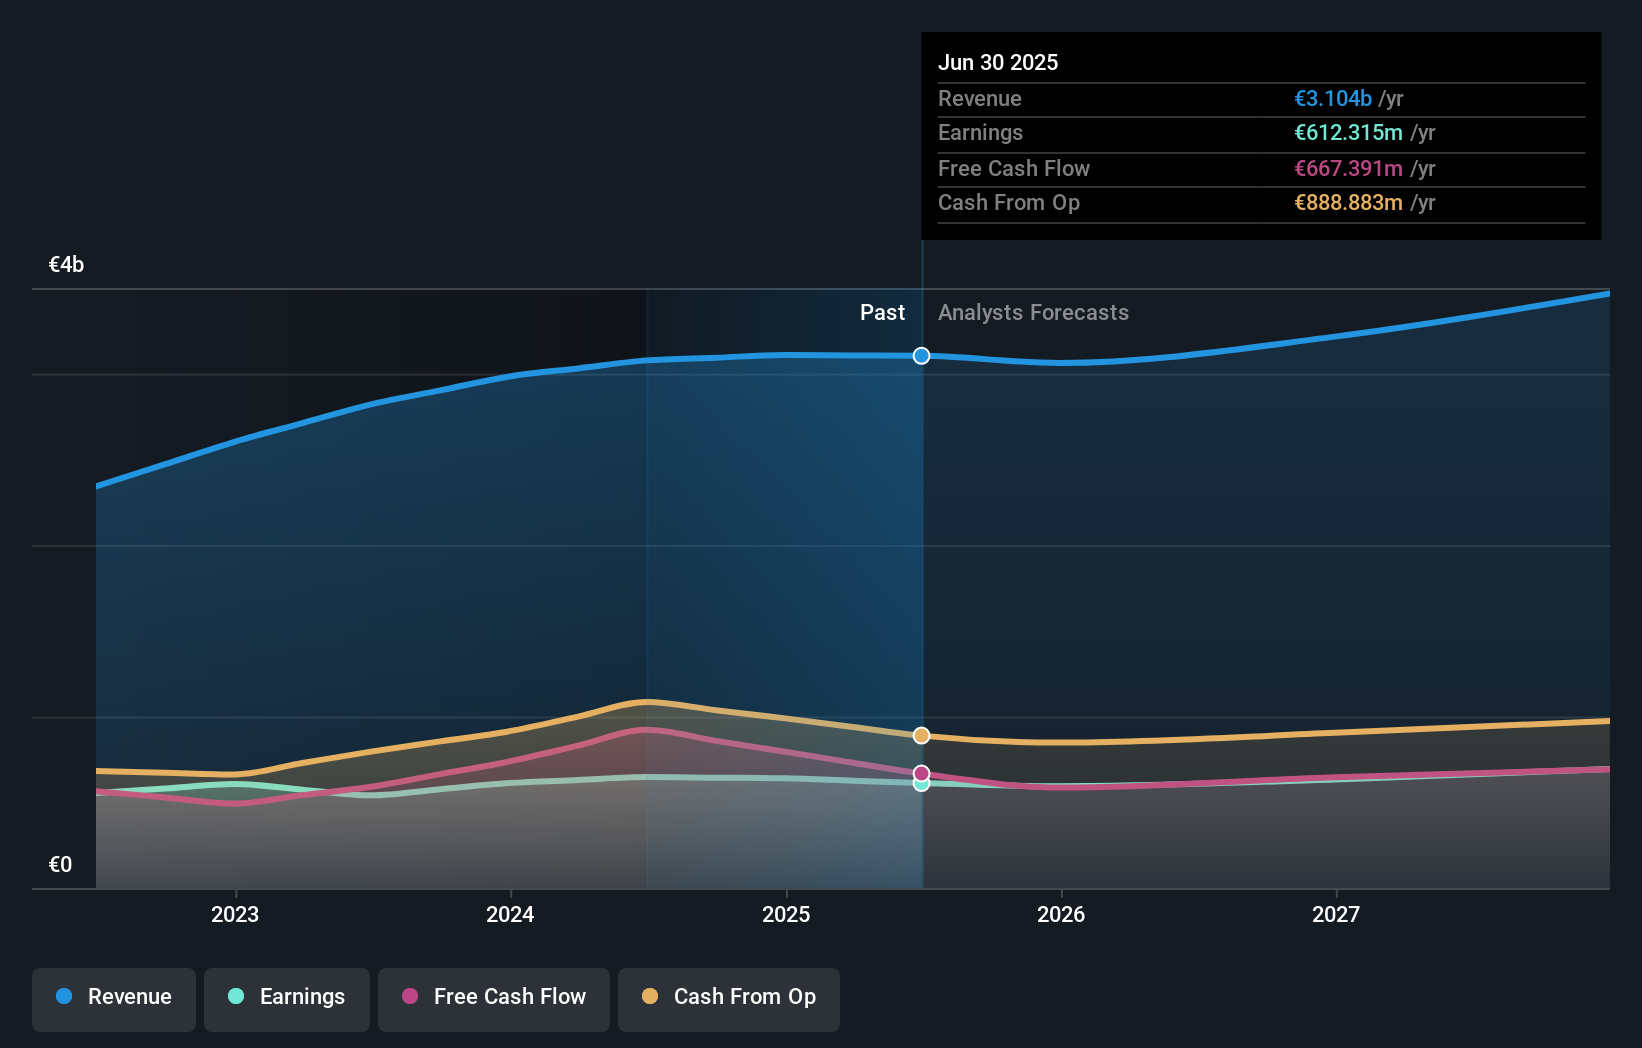Click the pink Free Cash Flow legend dot
The width and height of the screenshot is (1642, 1048).
[x=411, y=997]
